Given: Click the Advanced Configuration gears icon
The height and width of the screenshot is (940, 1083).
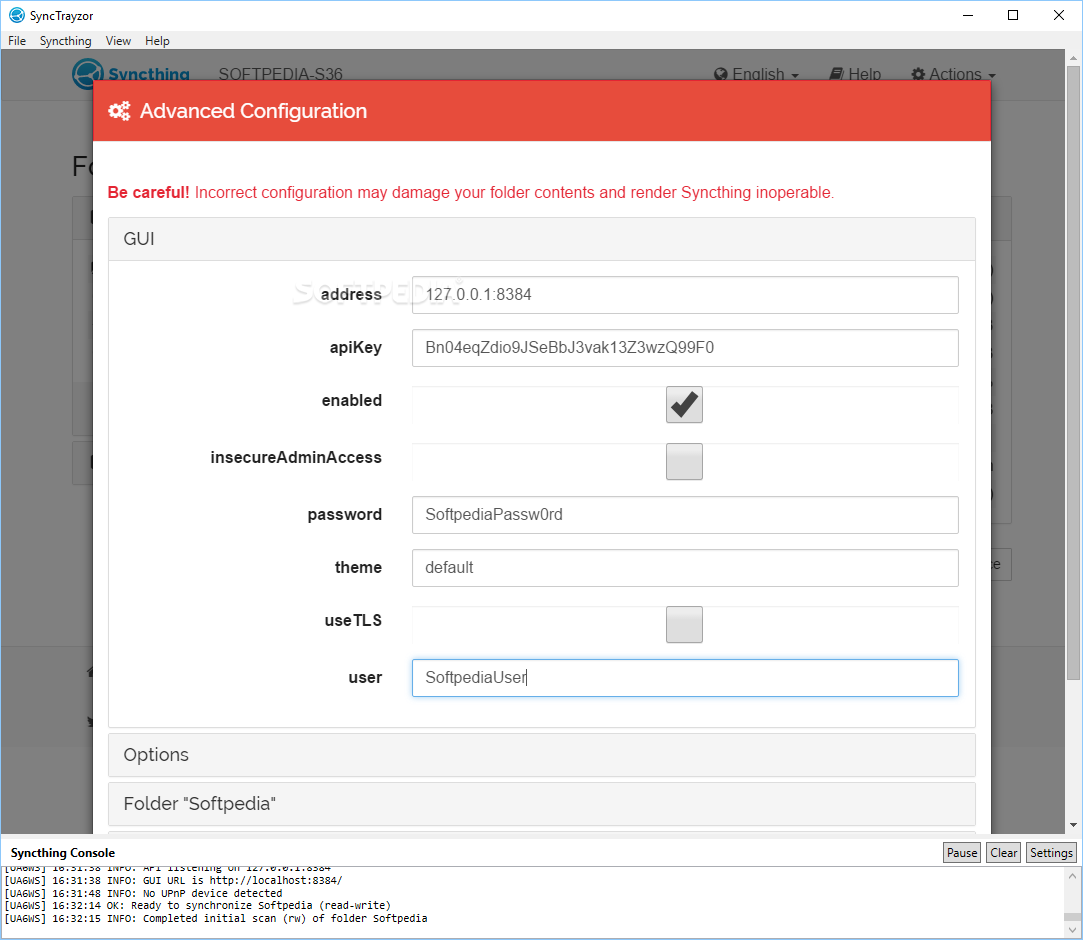Looking at the screenshot, I should (119, 111).
